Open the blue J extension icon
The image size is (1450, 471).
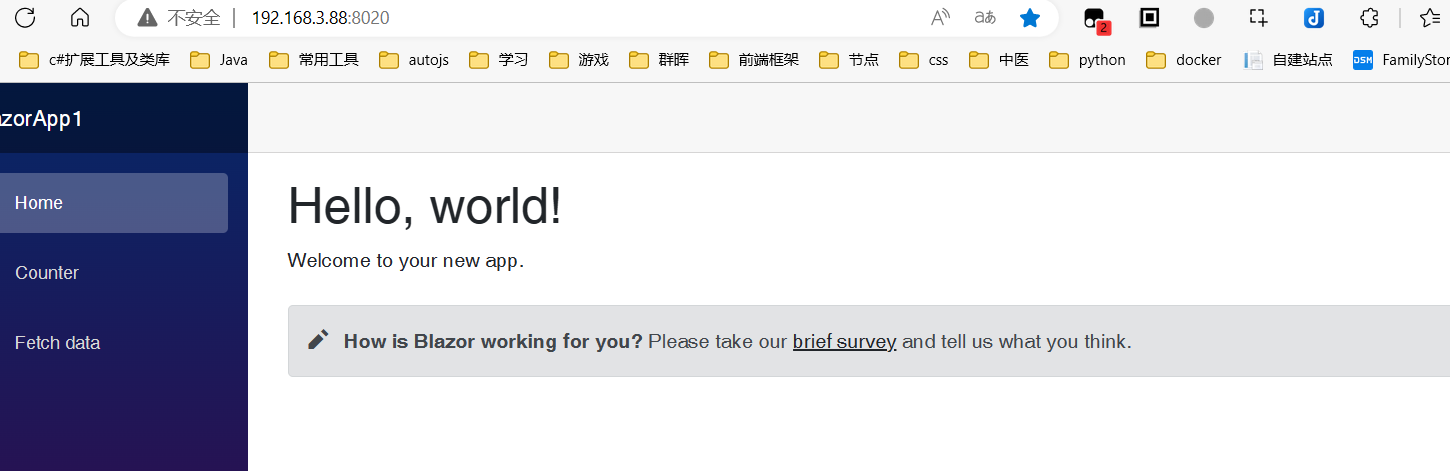click(1314, 17)
